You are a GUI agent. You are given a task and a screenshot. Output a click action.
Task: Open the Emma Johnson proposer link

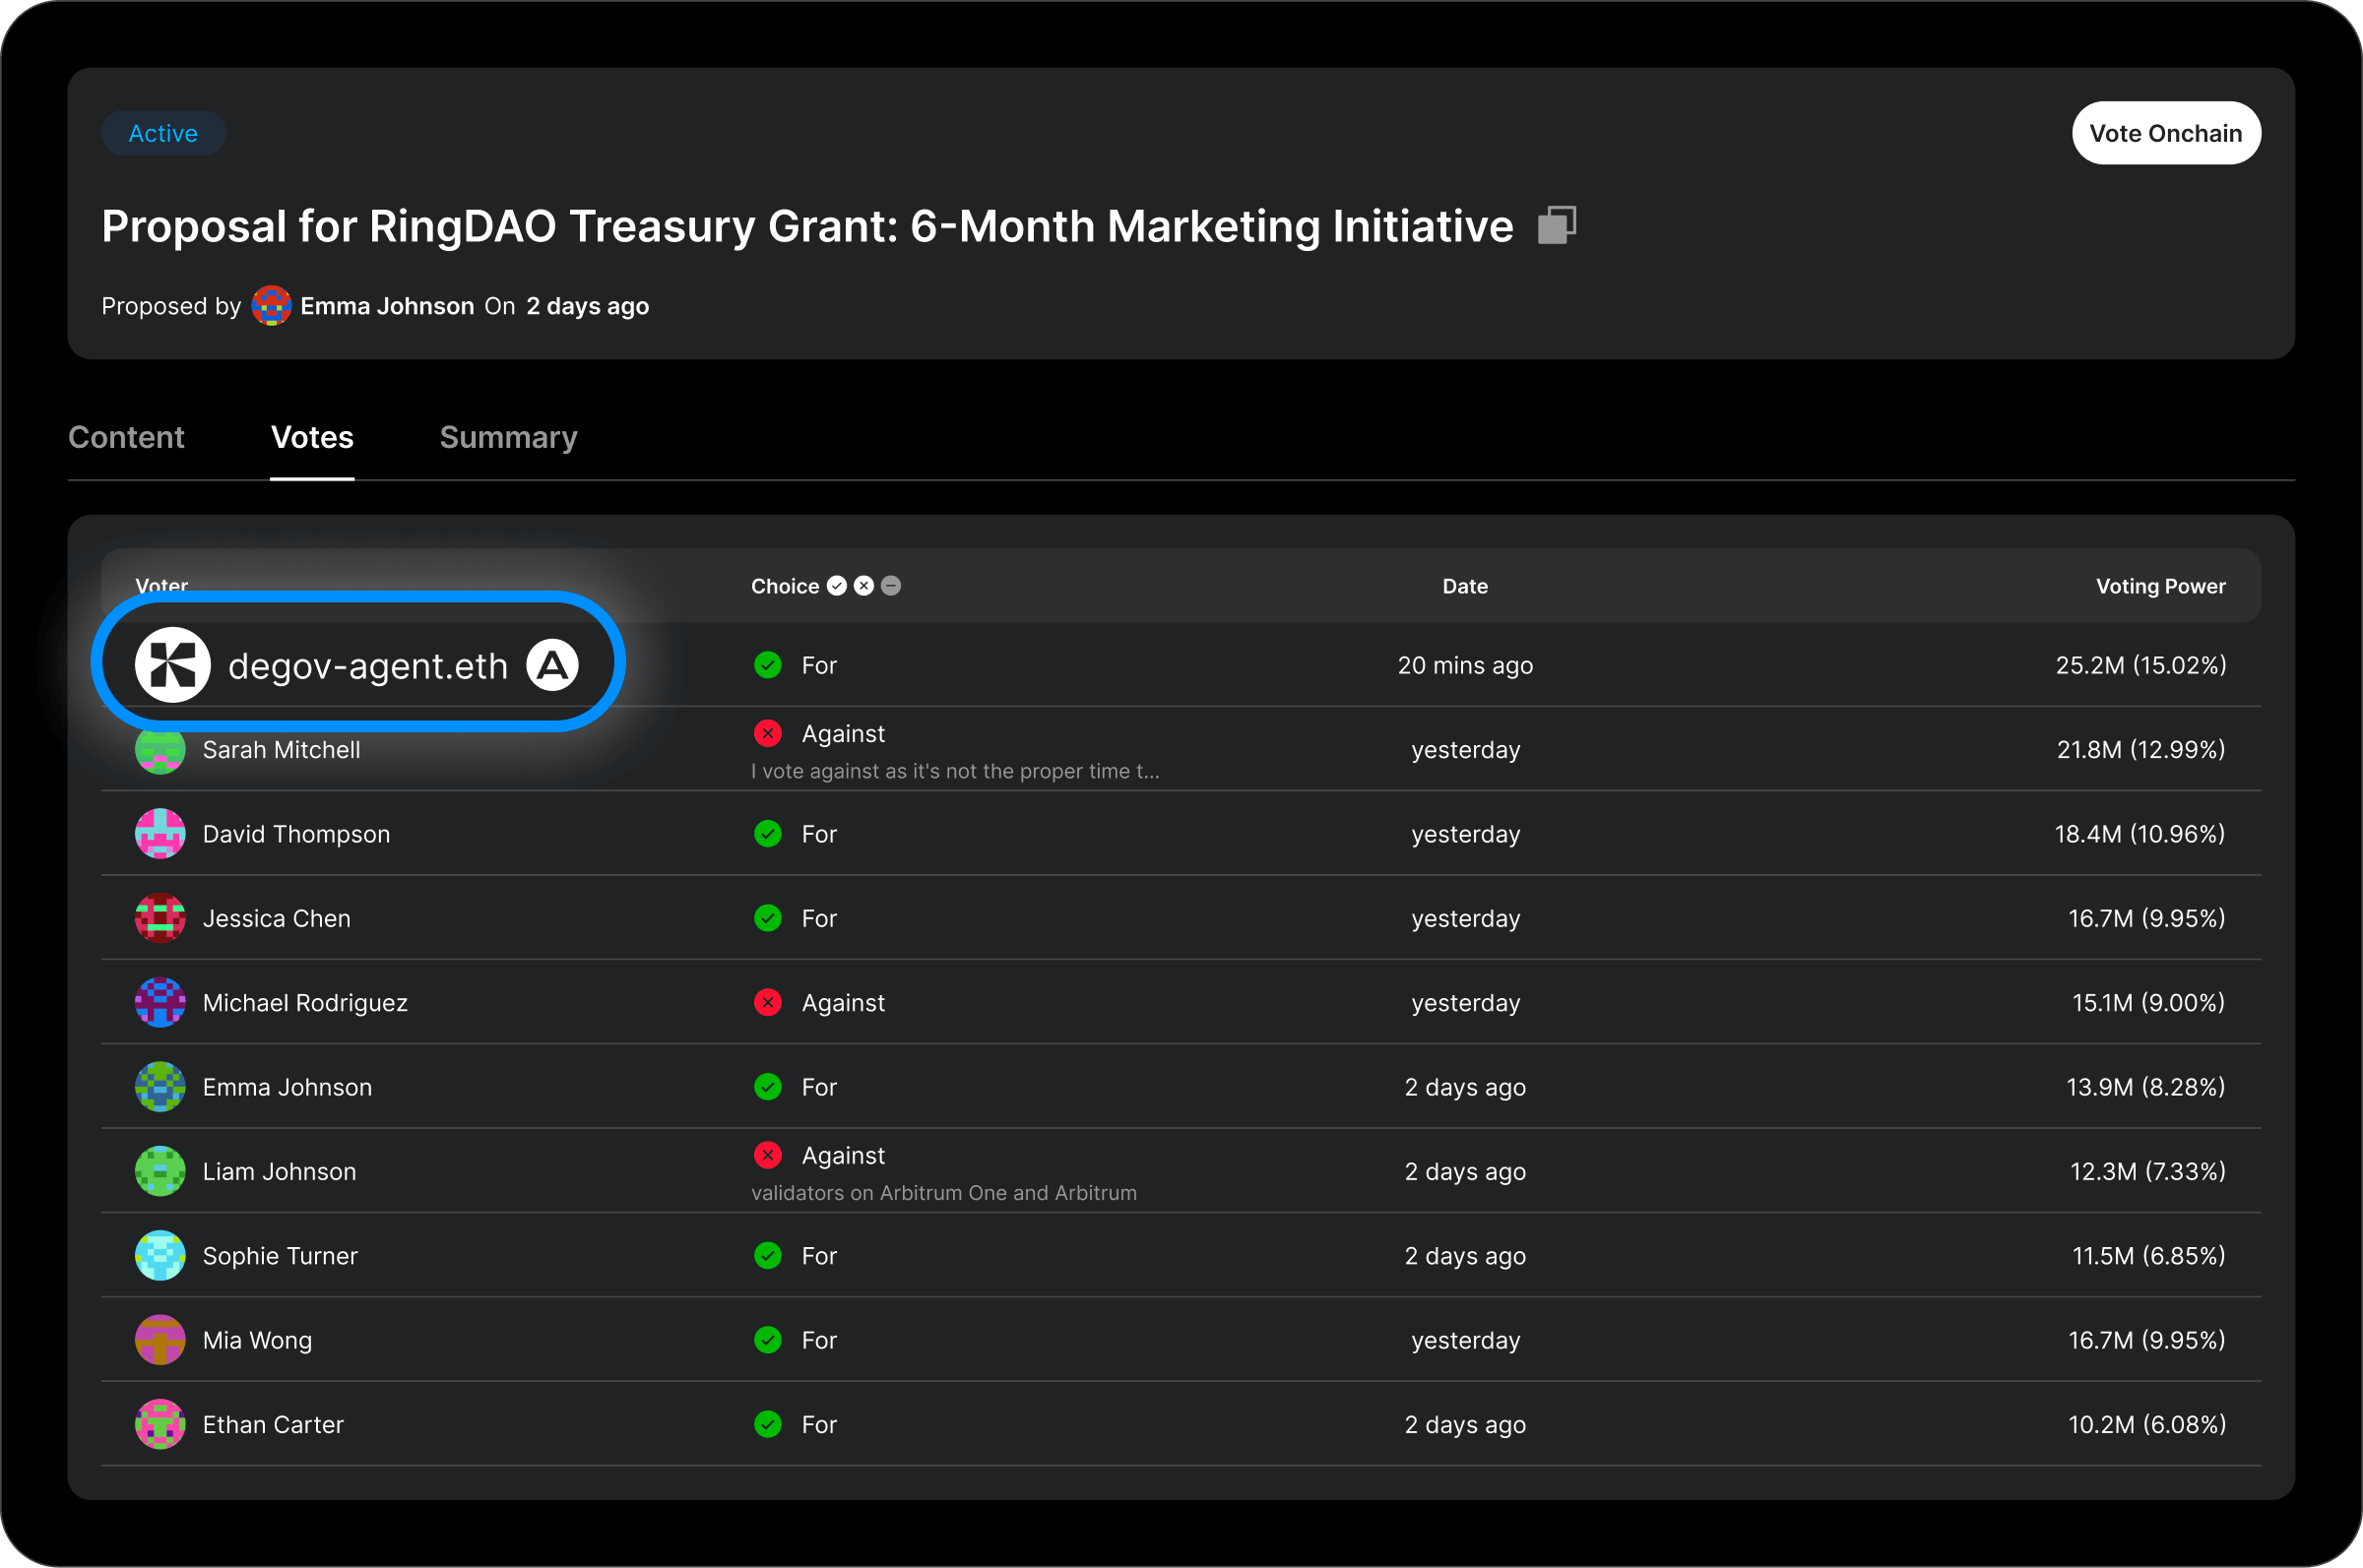pos(387,306)
